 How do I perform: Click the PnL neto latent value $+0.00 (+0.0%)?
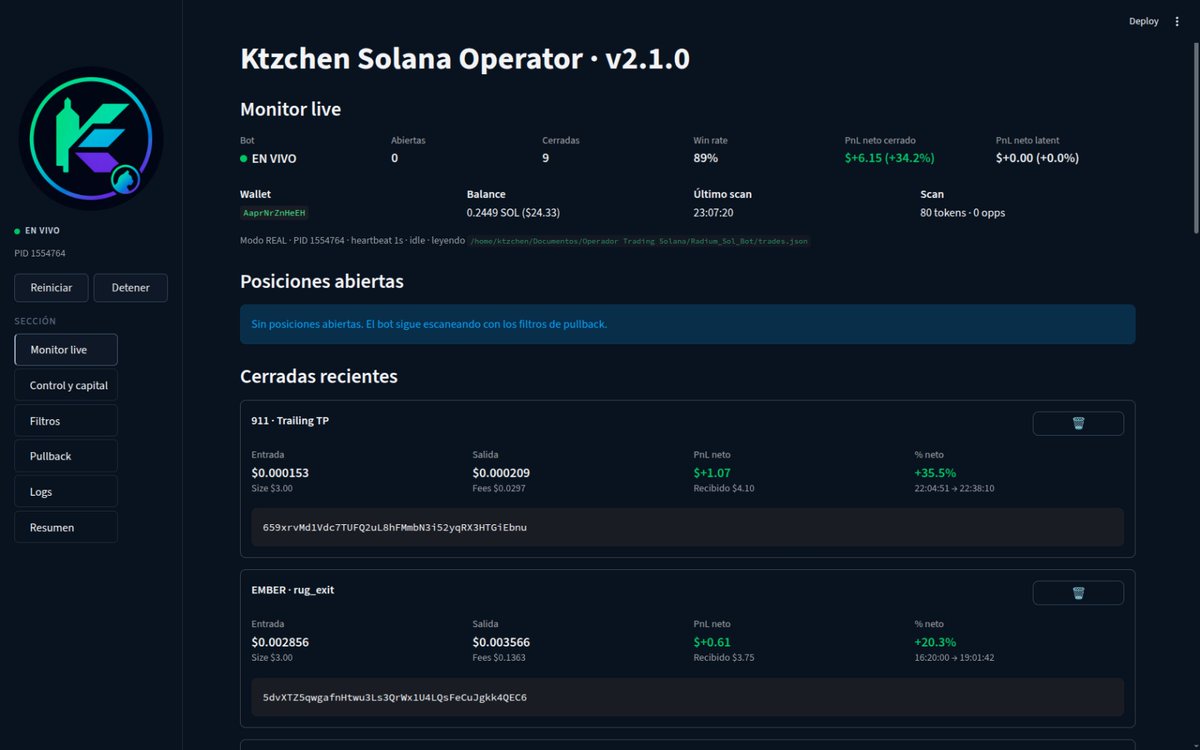[x=1037, y=158]
